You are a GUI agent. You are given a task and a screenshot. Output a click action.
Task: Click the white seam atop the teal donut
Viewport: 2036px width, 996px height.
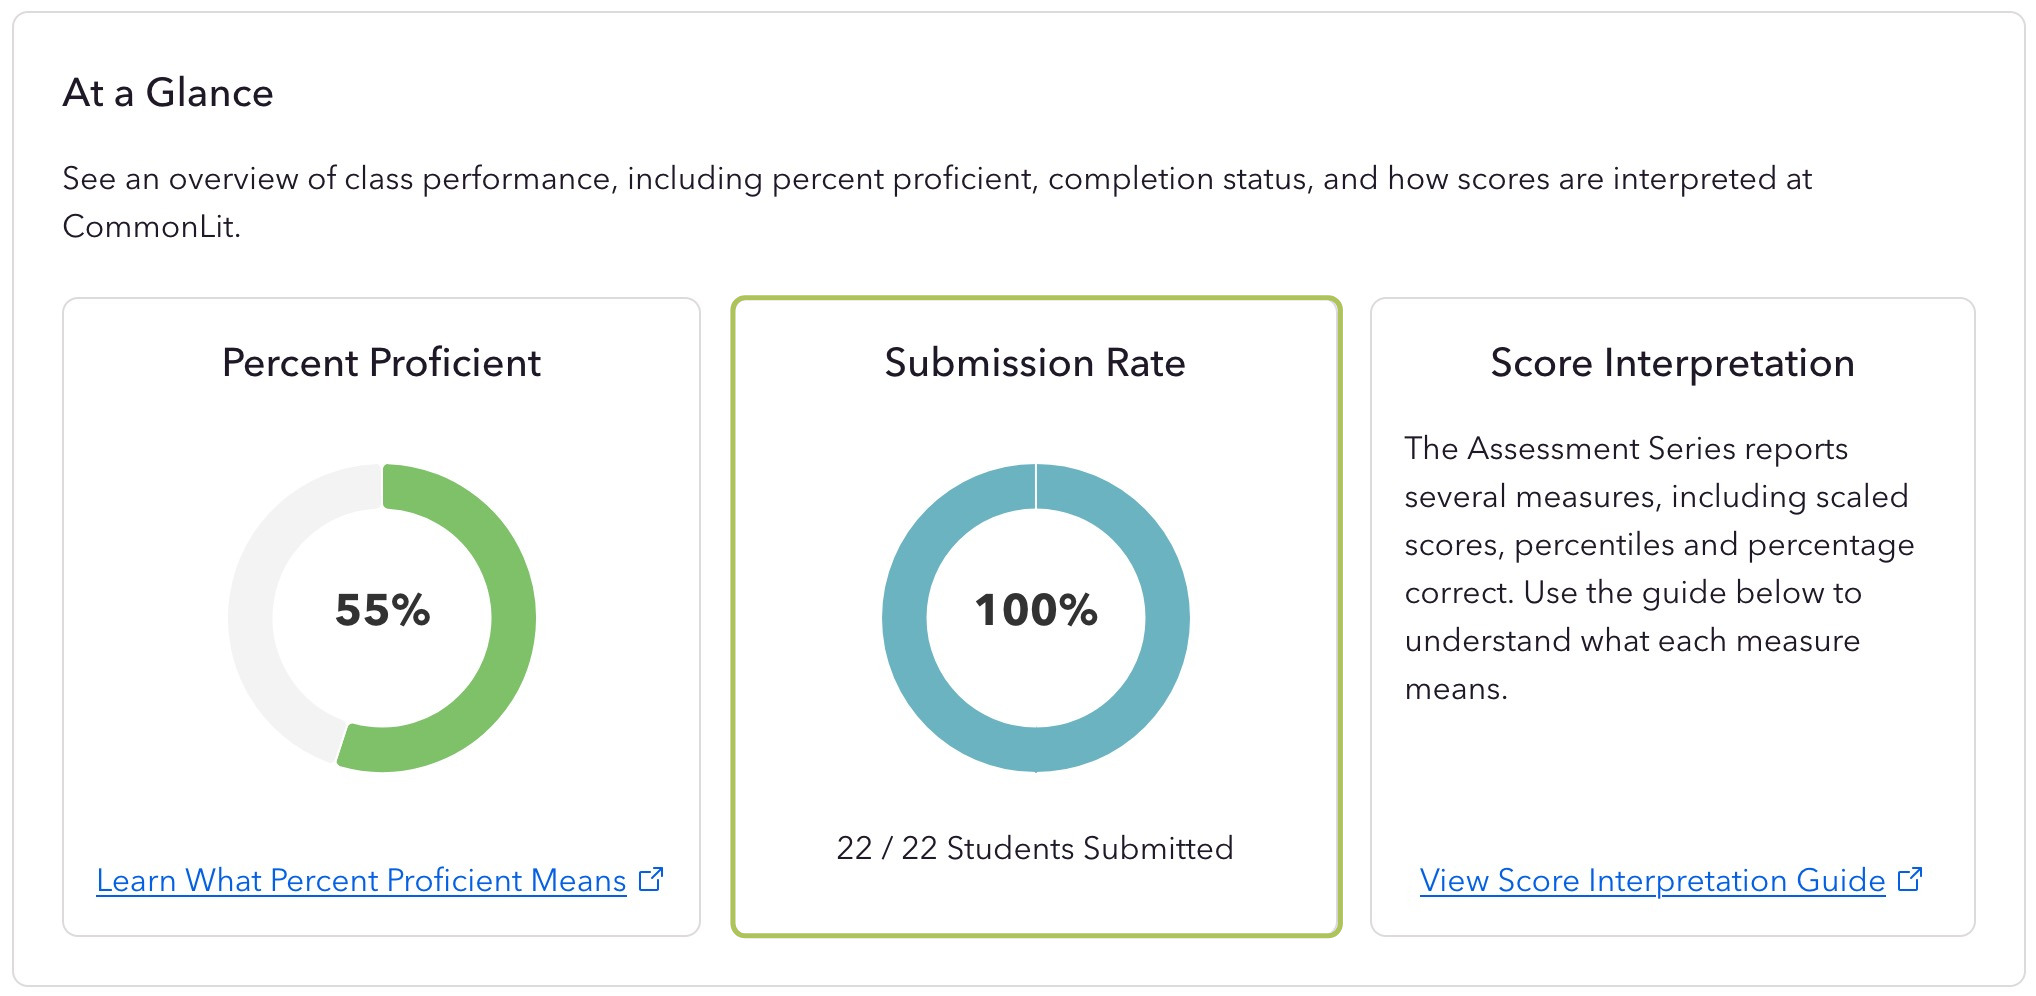pos(1036,486)
